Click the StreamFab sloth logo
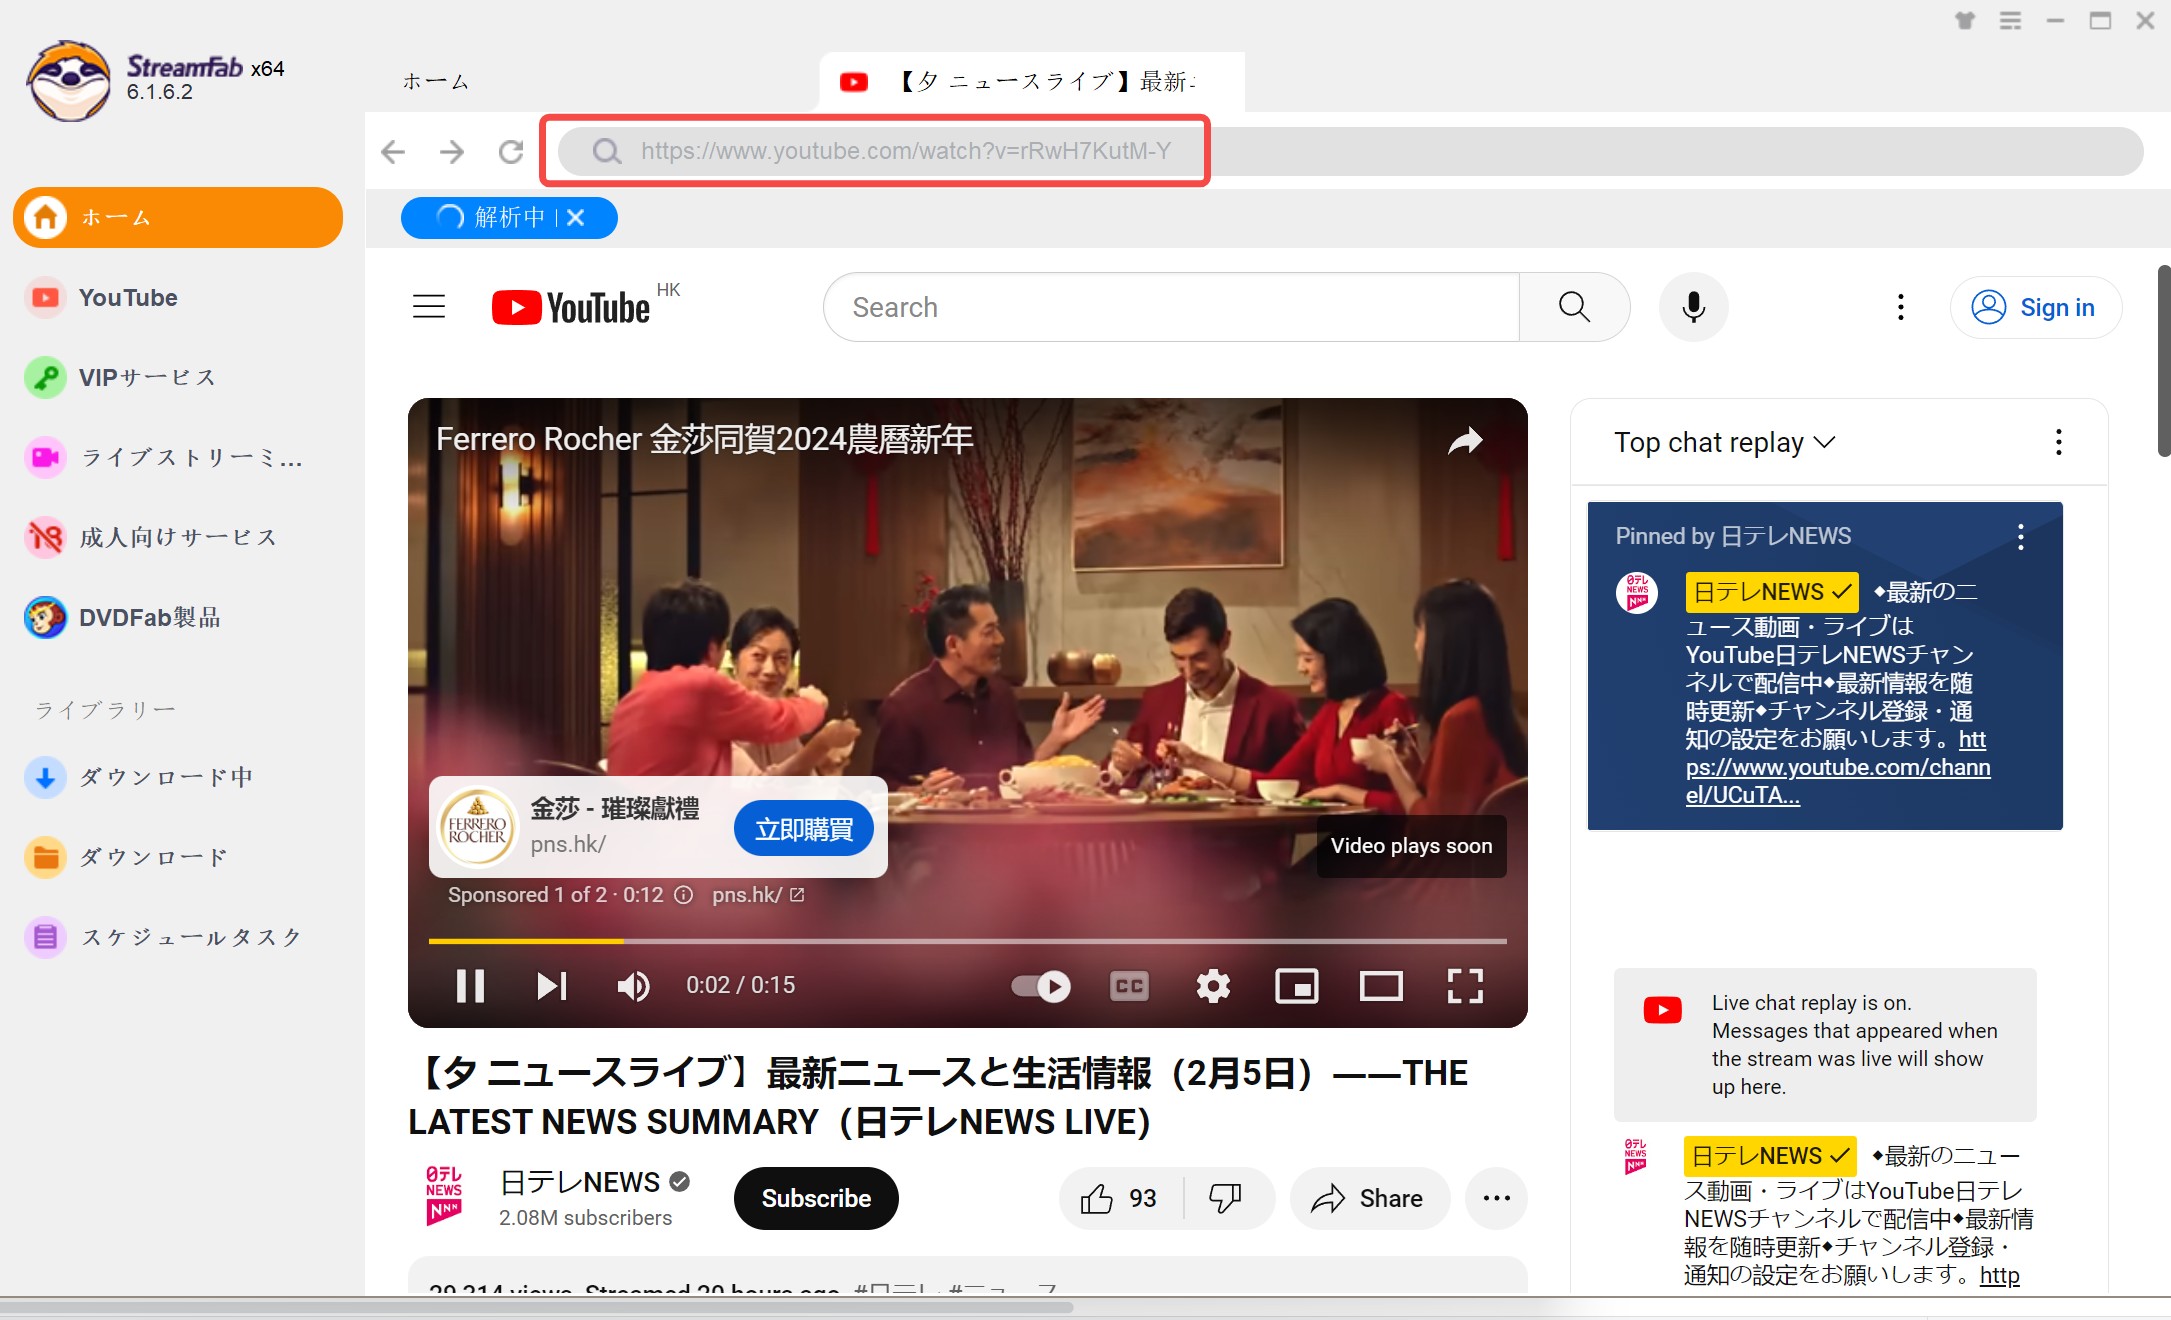Image resolution: width=2171 pixels, height=1320 pixels. click(x=68, y=81)
